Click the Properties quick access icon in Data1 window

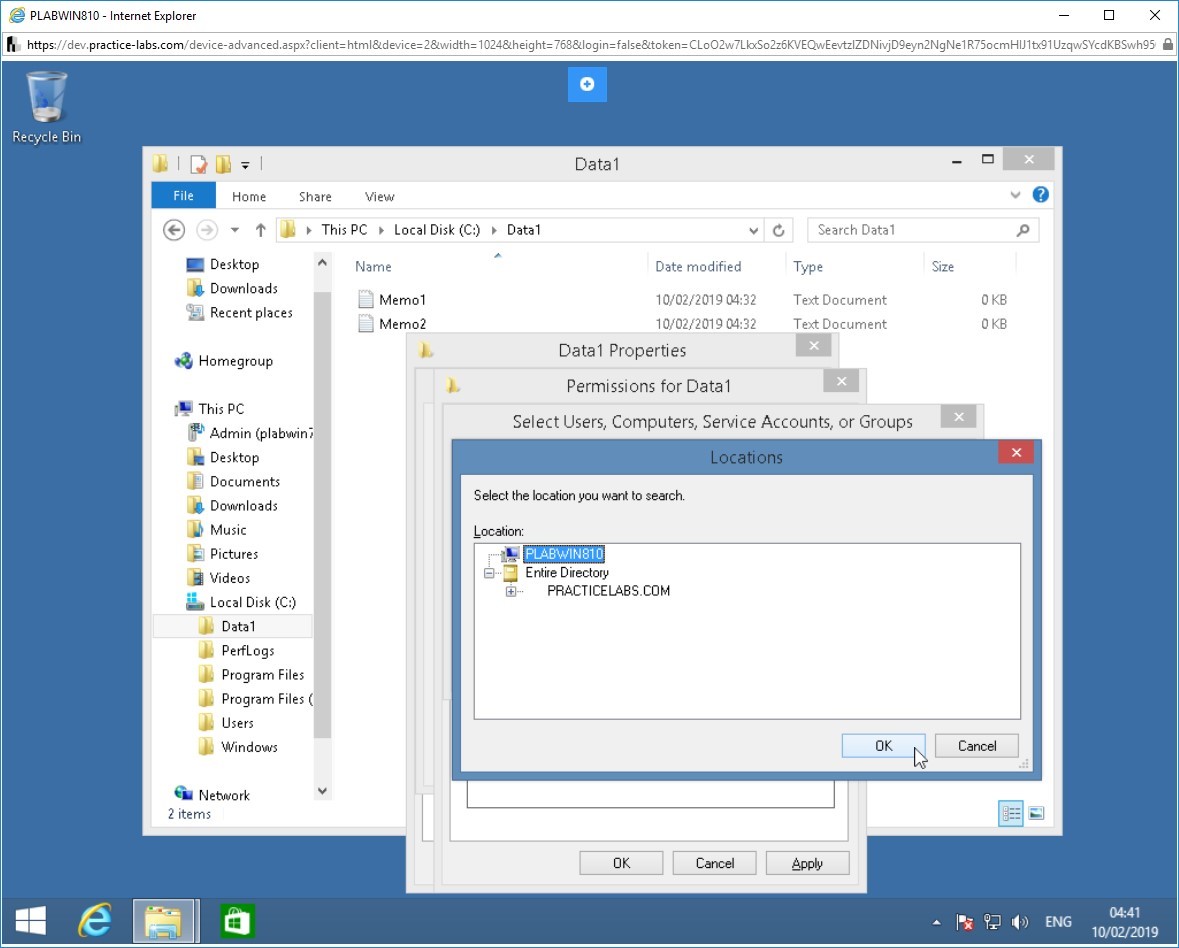click(199, 164)
